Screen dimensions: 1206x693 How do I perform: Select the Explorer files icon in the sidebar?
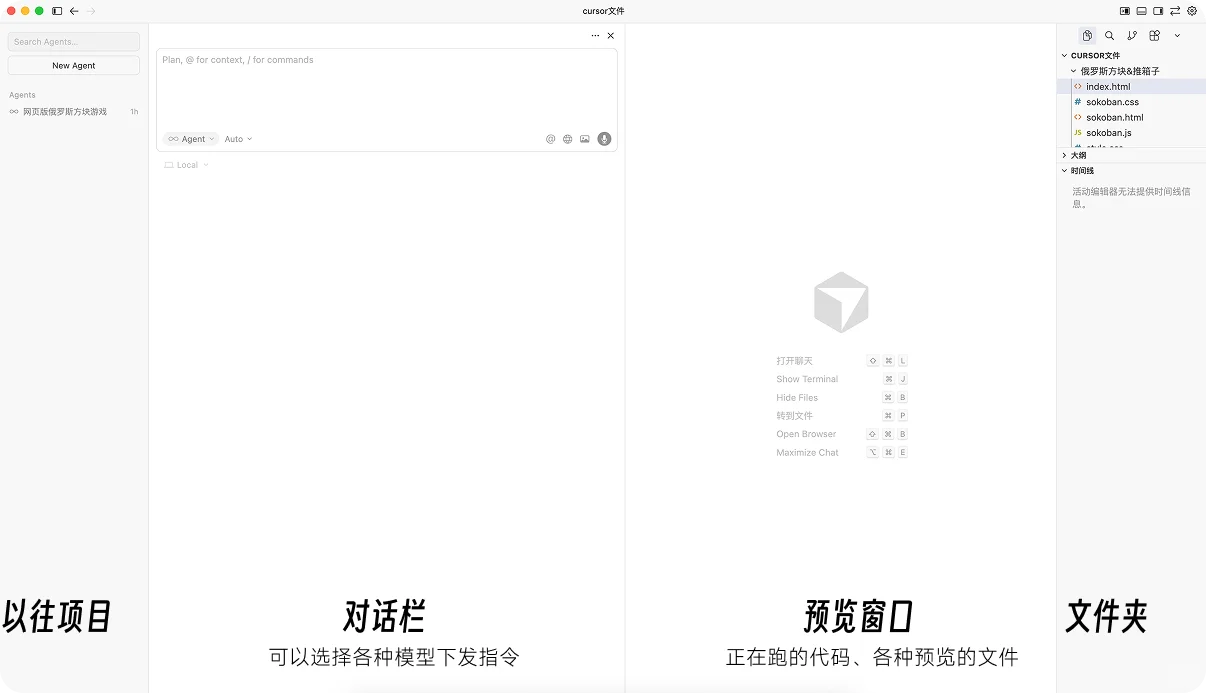pos(1087,35)
